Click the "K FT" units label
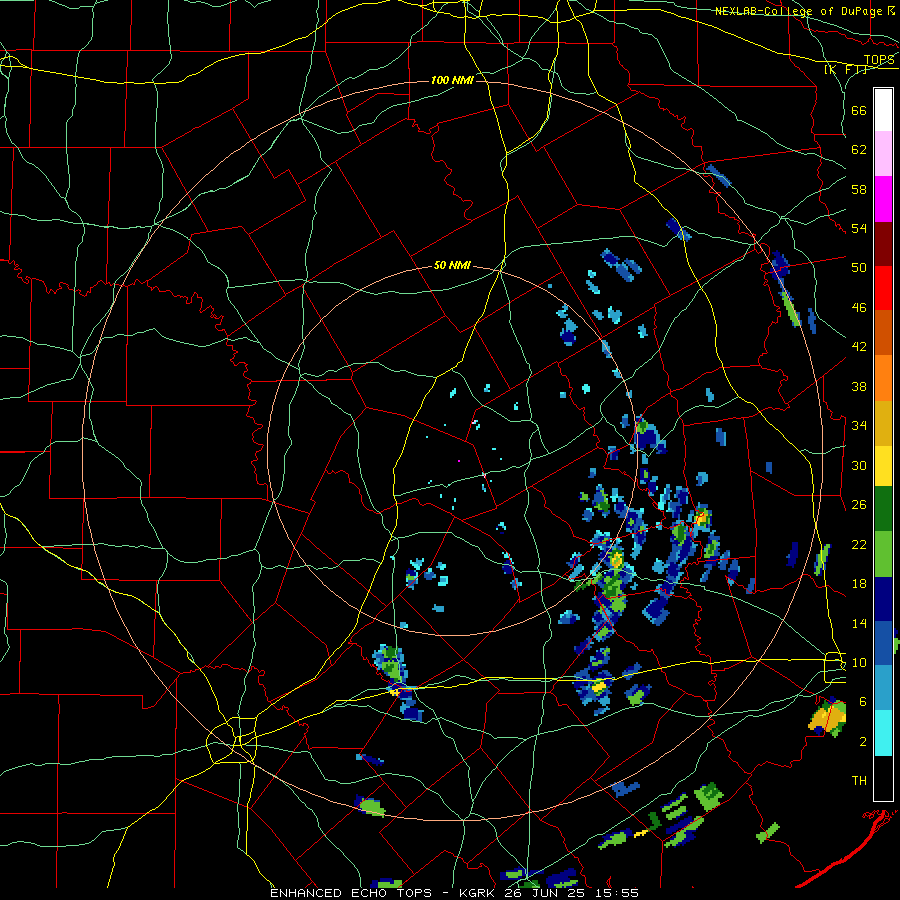 pos(846,70)
